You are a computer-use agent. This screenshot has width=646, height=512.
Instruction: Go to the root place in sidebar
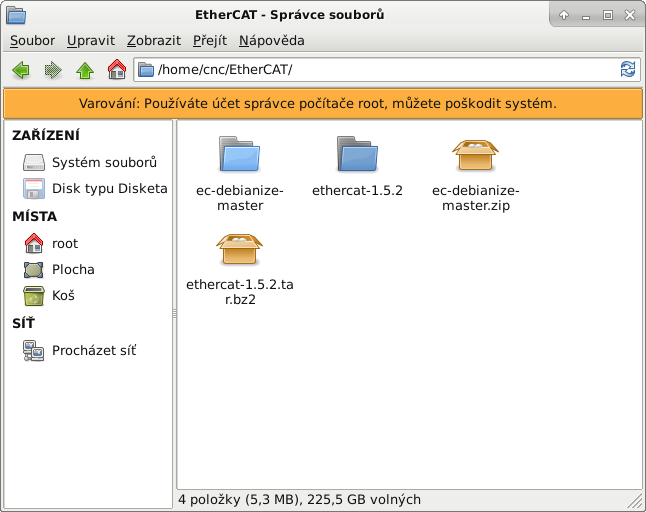point(64,243)
